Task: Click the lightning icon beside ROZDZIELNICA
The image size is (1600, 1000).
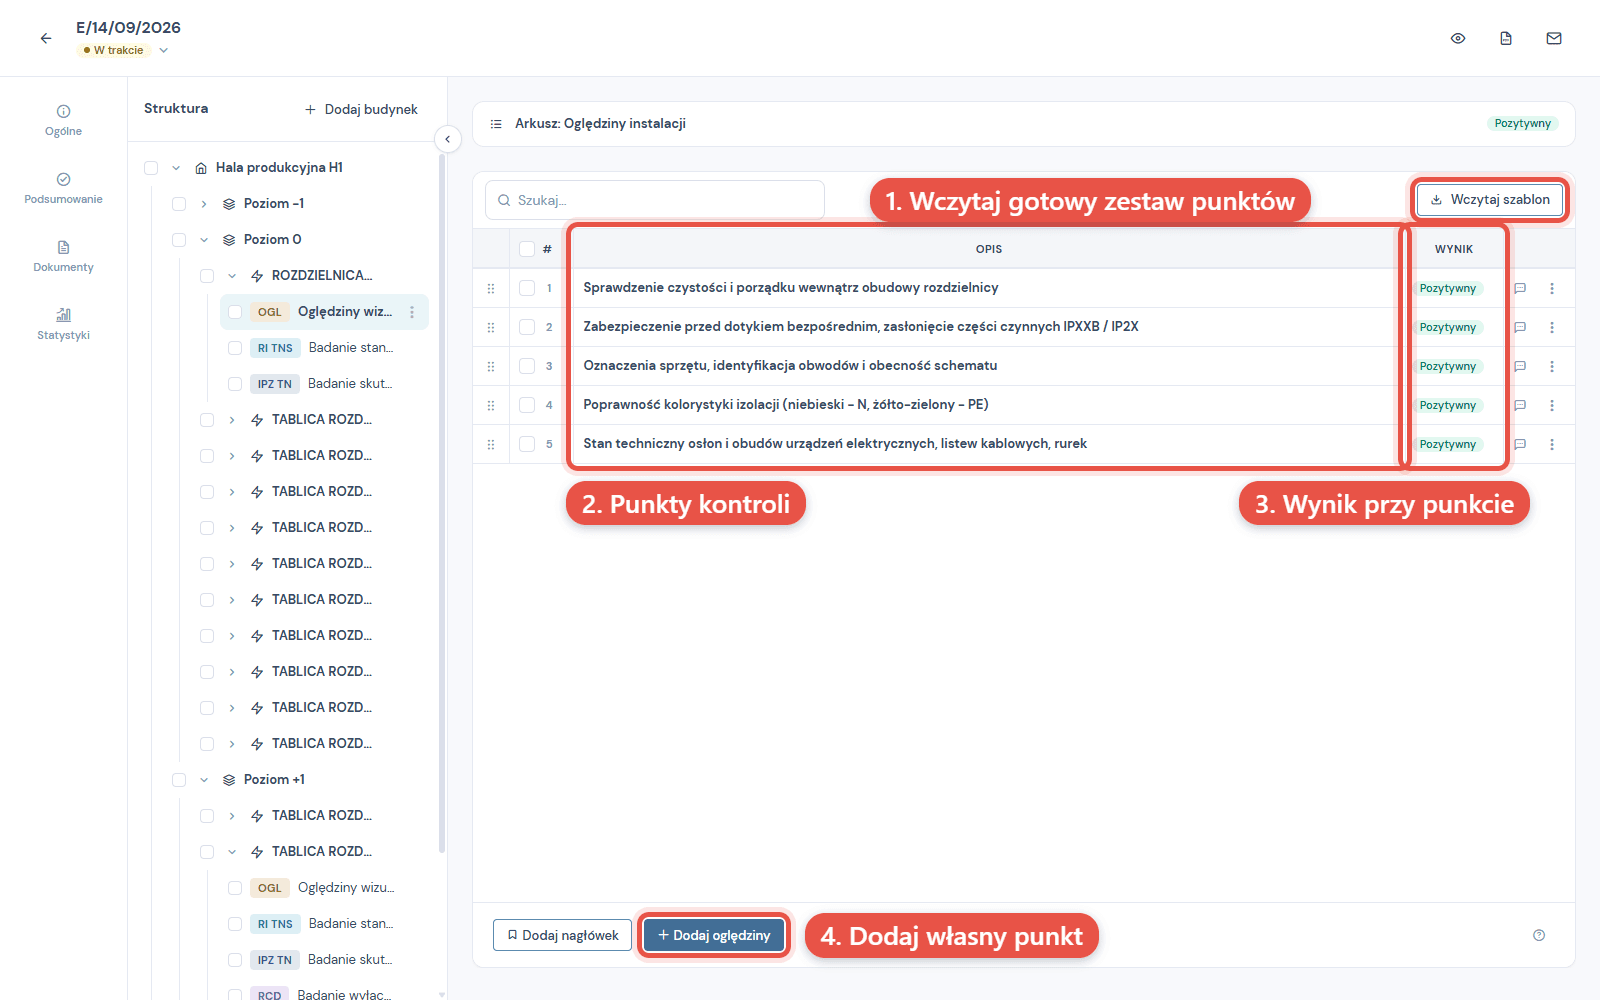Action: [257, 276]
